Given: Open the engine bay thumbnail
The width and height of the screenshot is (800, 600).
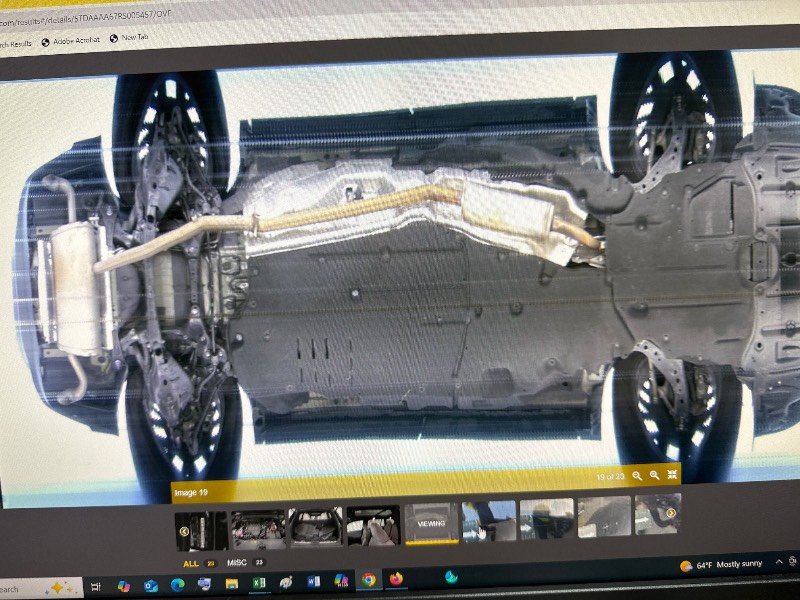Looking at the screenshot, I should pos(258,524).
